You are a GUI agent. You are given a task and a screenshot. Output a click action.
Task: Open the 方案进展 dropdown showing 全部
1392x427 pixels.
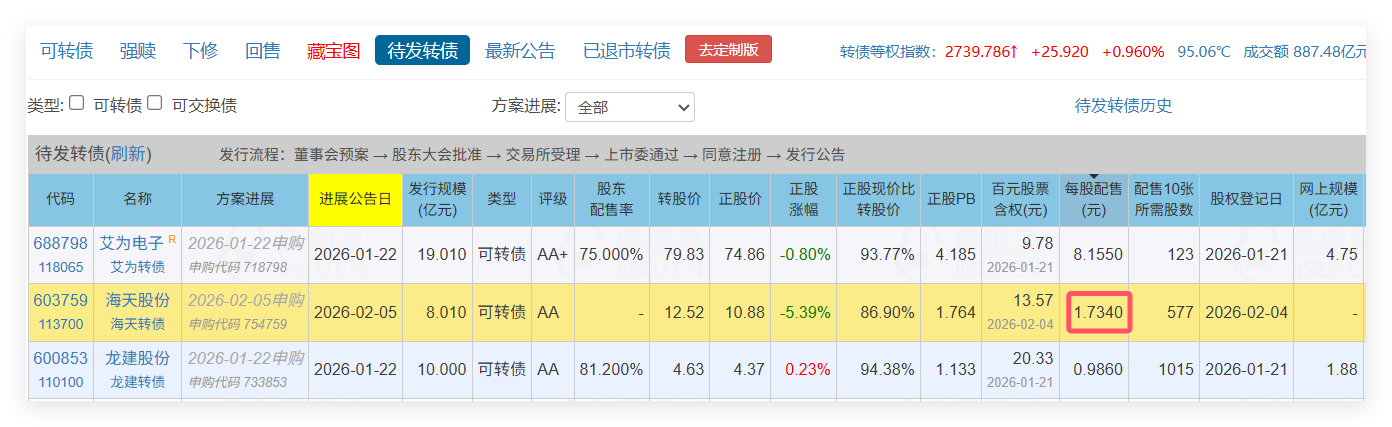[x=629, y=107]
